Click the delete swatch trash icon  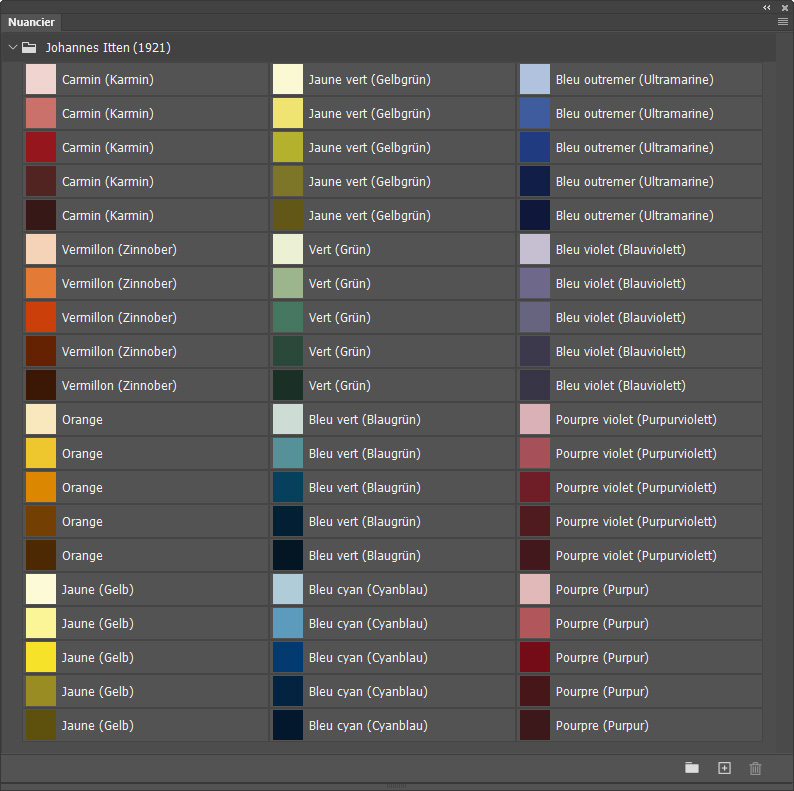click(x=756, y=768)
